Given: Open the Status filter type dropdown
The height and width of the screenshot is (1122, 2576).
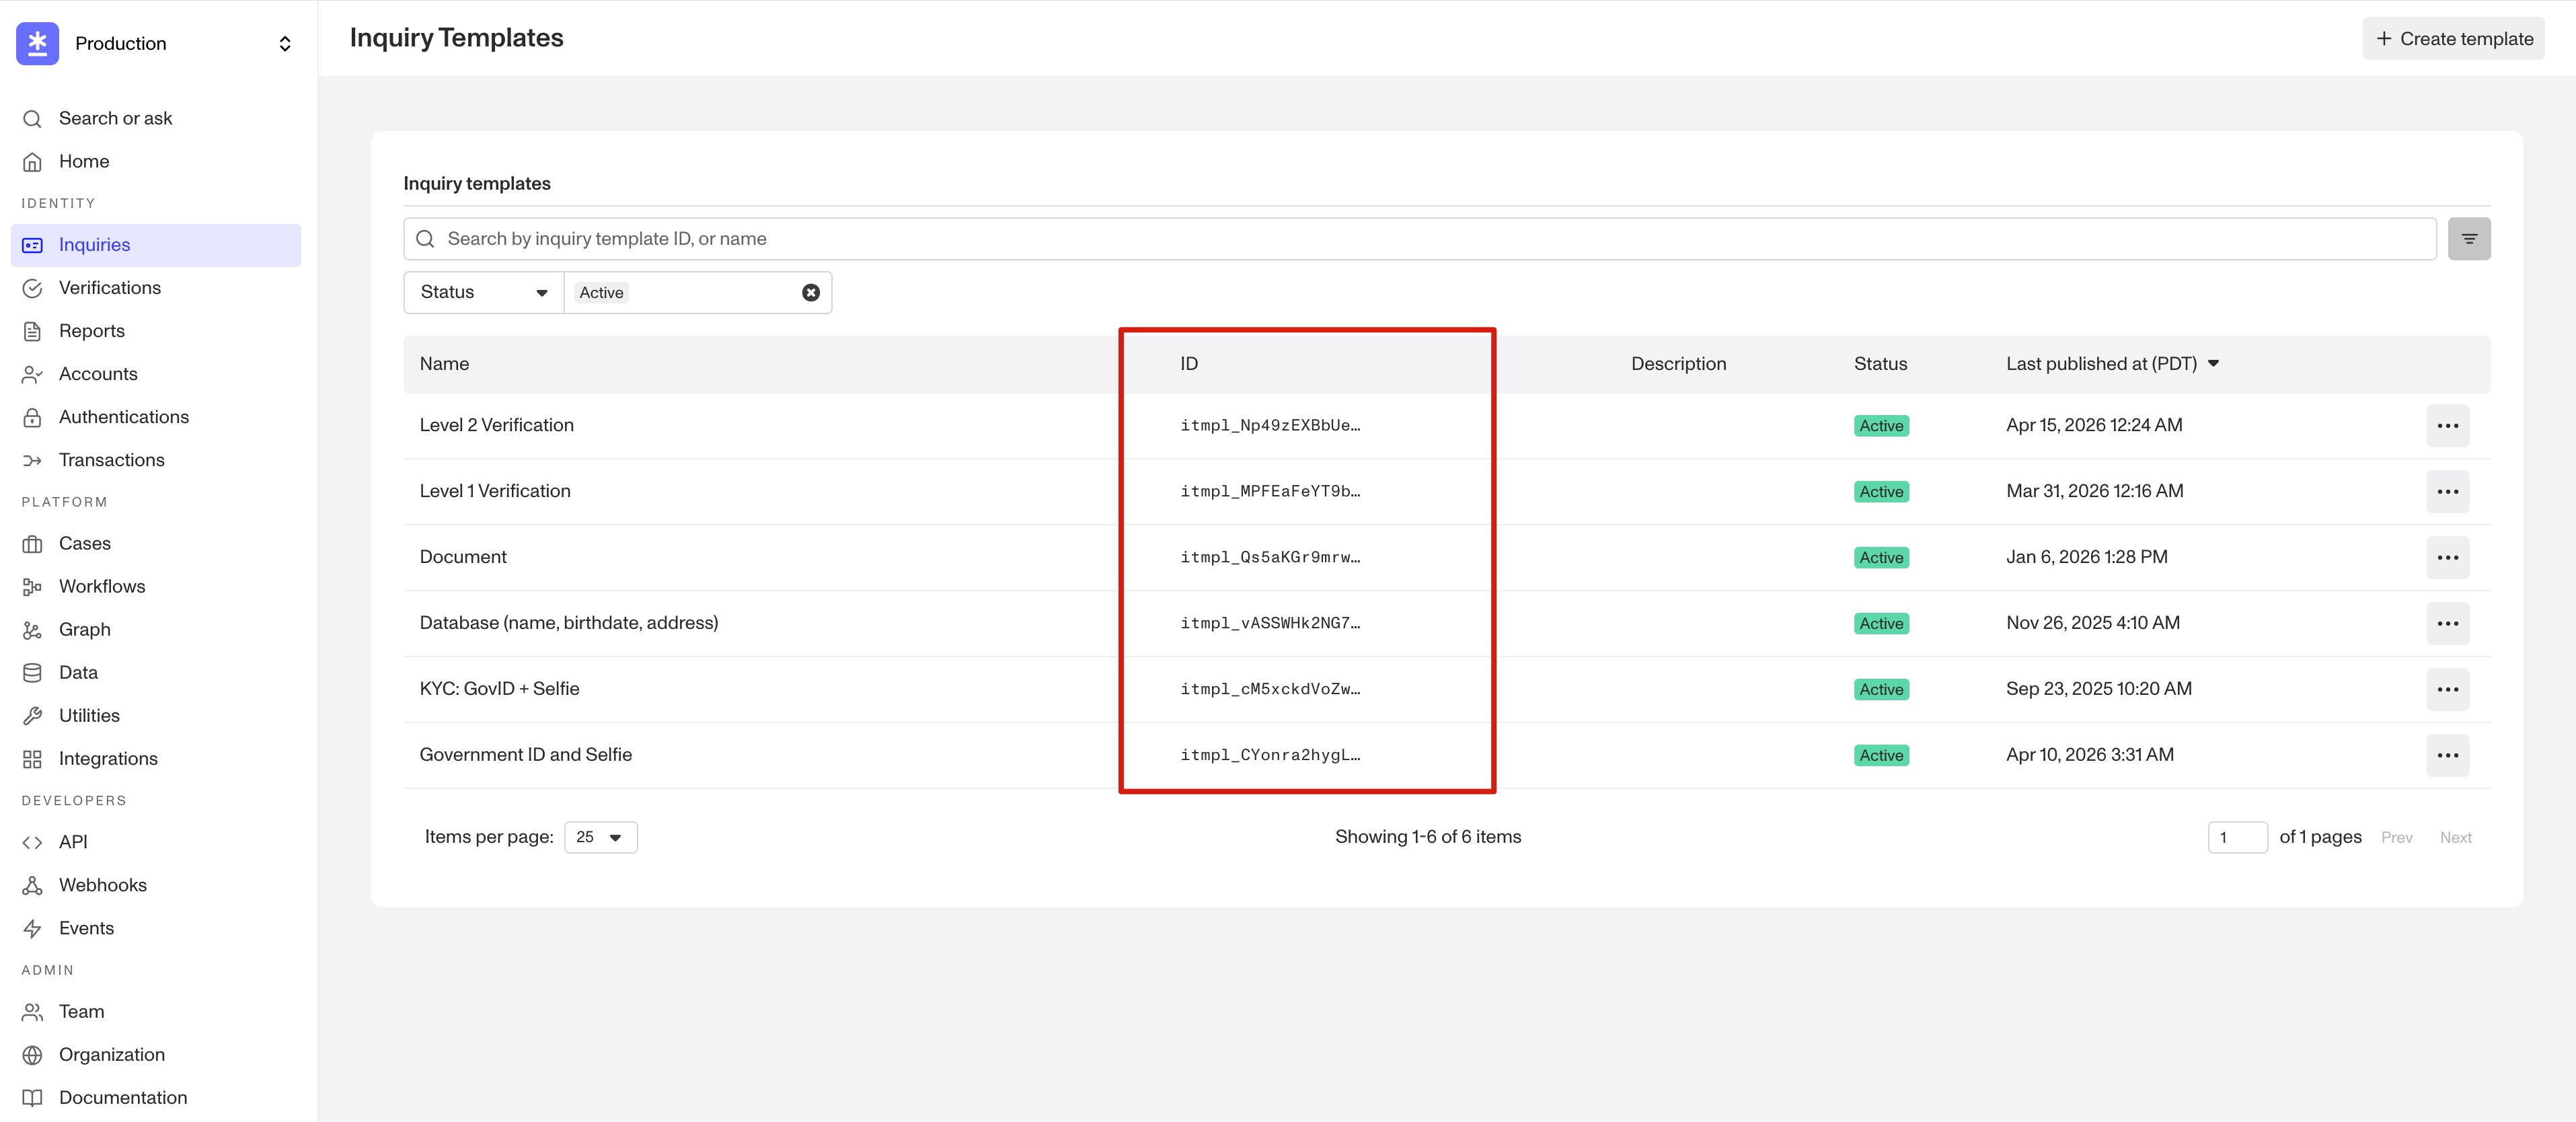Looking at the screenshot, I should [x=484, y=293].
